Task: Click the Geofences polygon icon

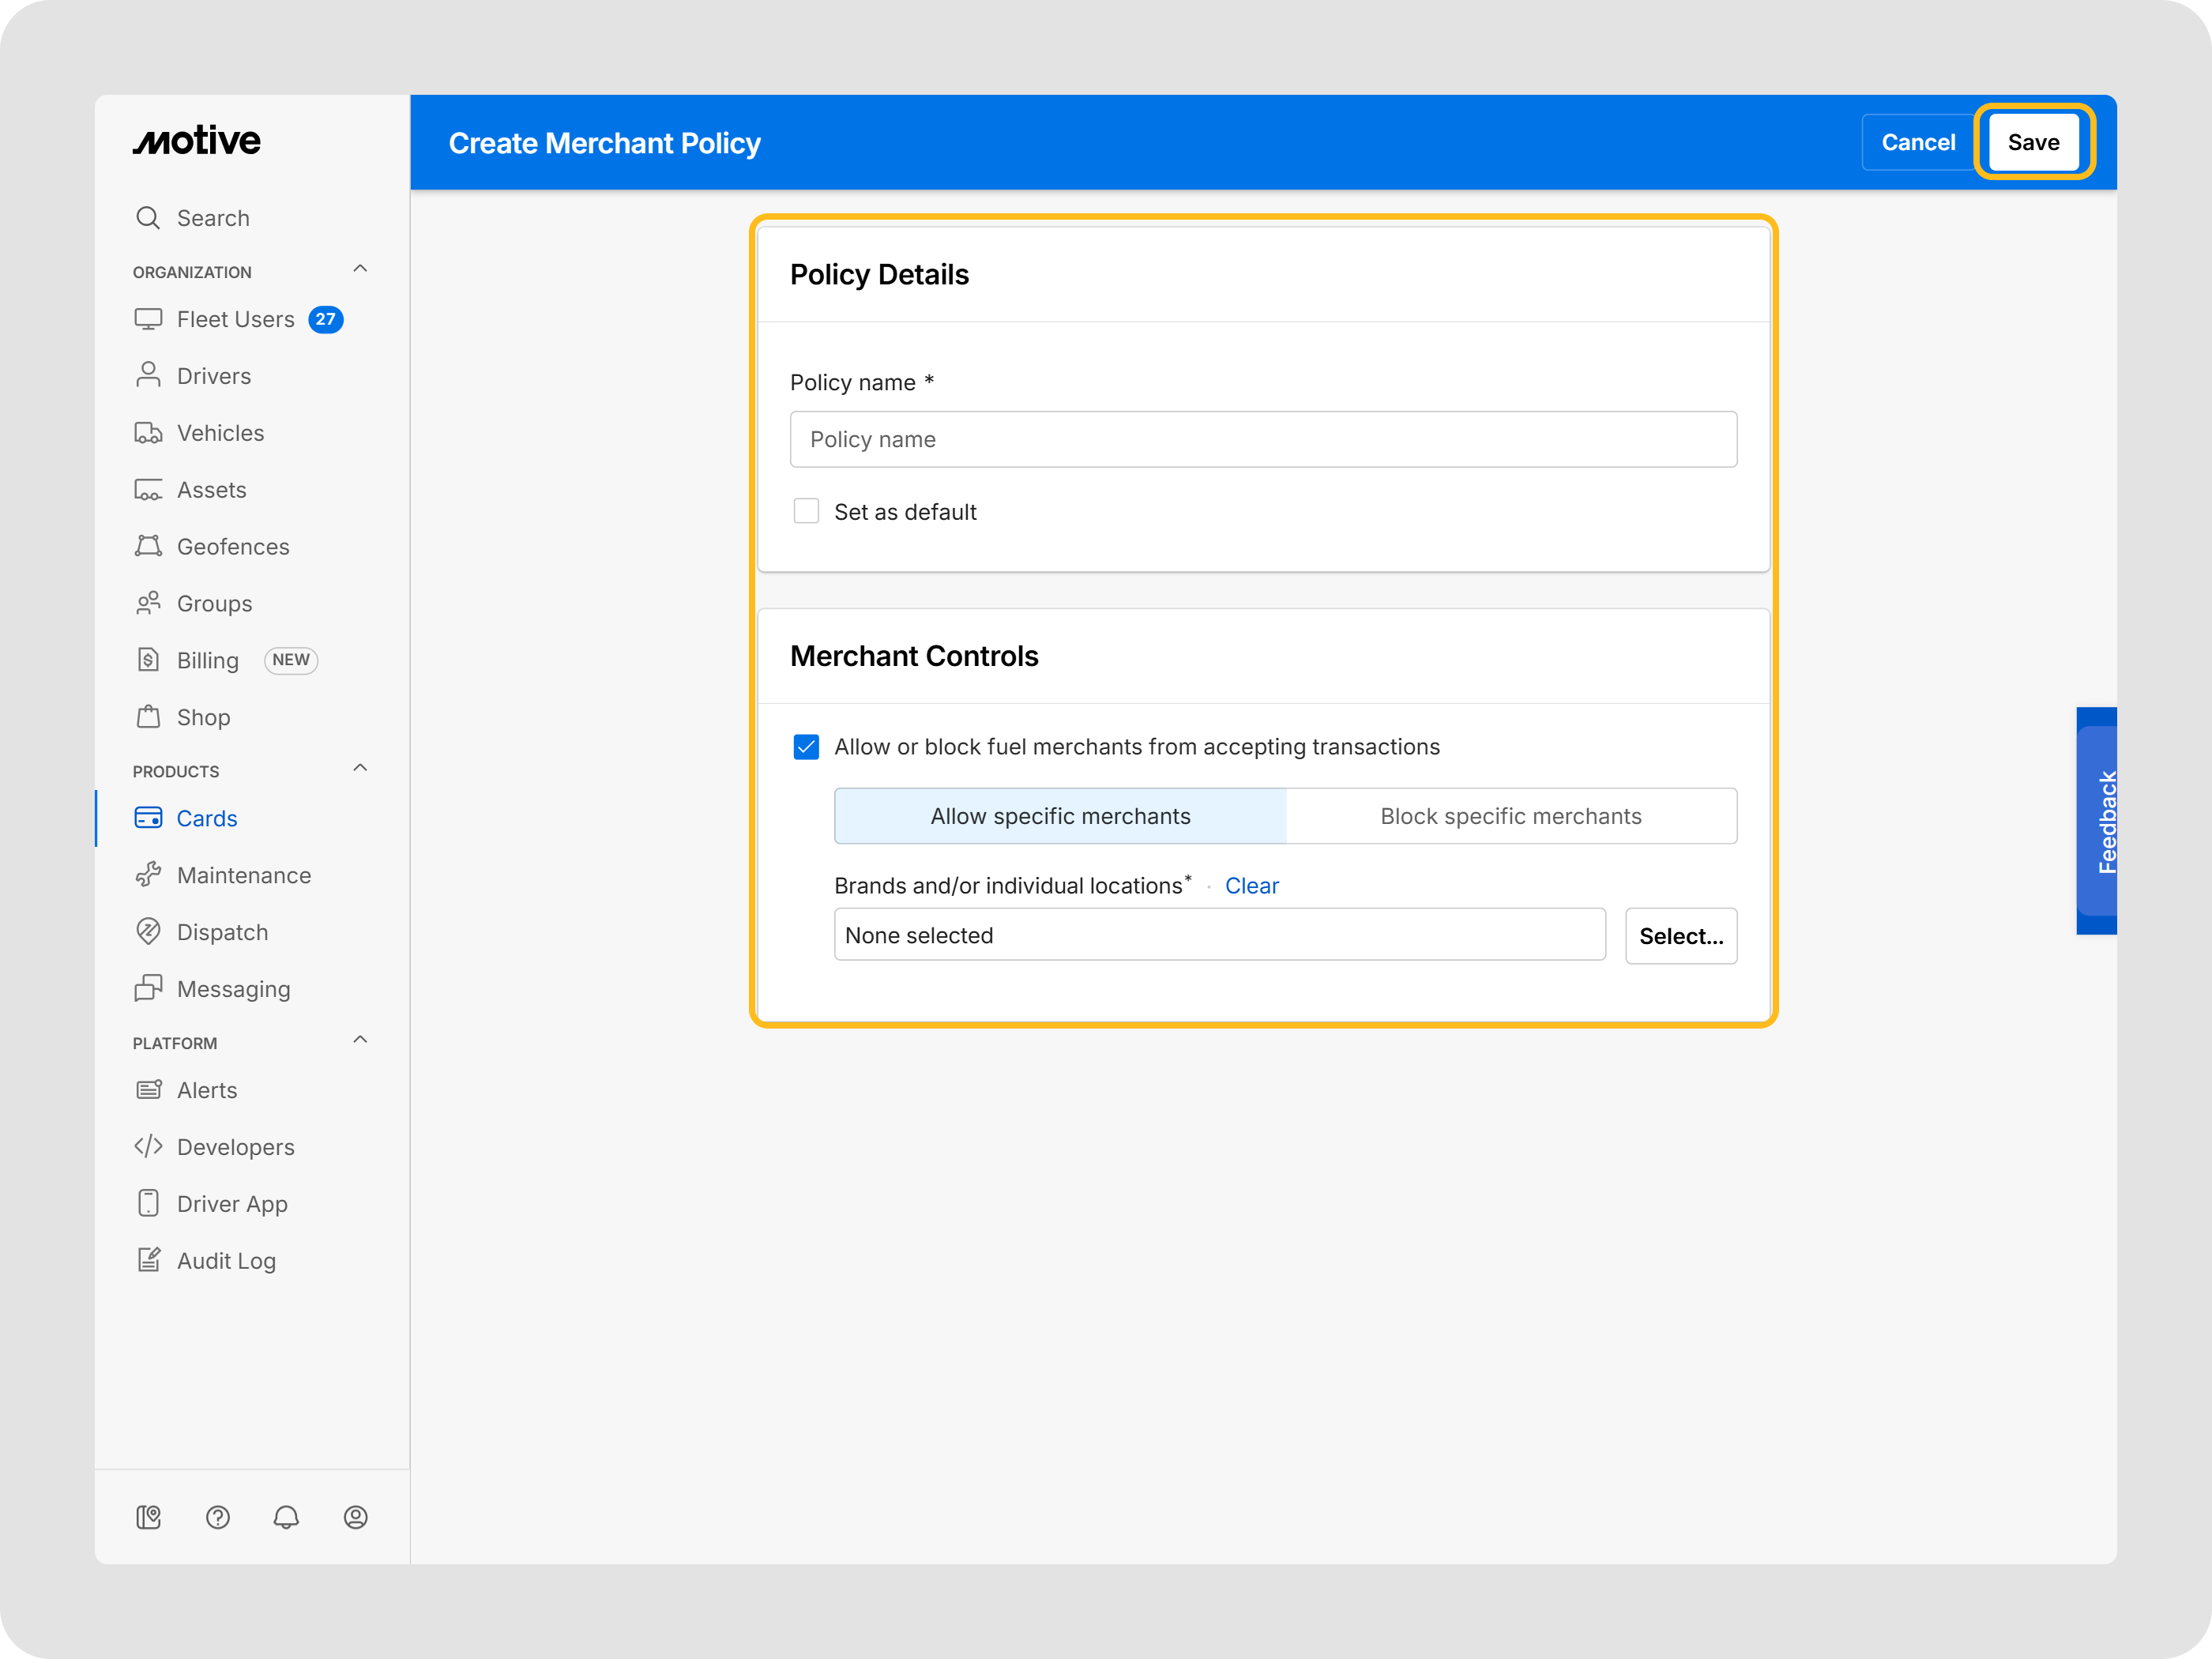Action: pyautogui.click(x=148, y=546)
